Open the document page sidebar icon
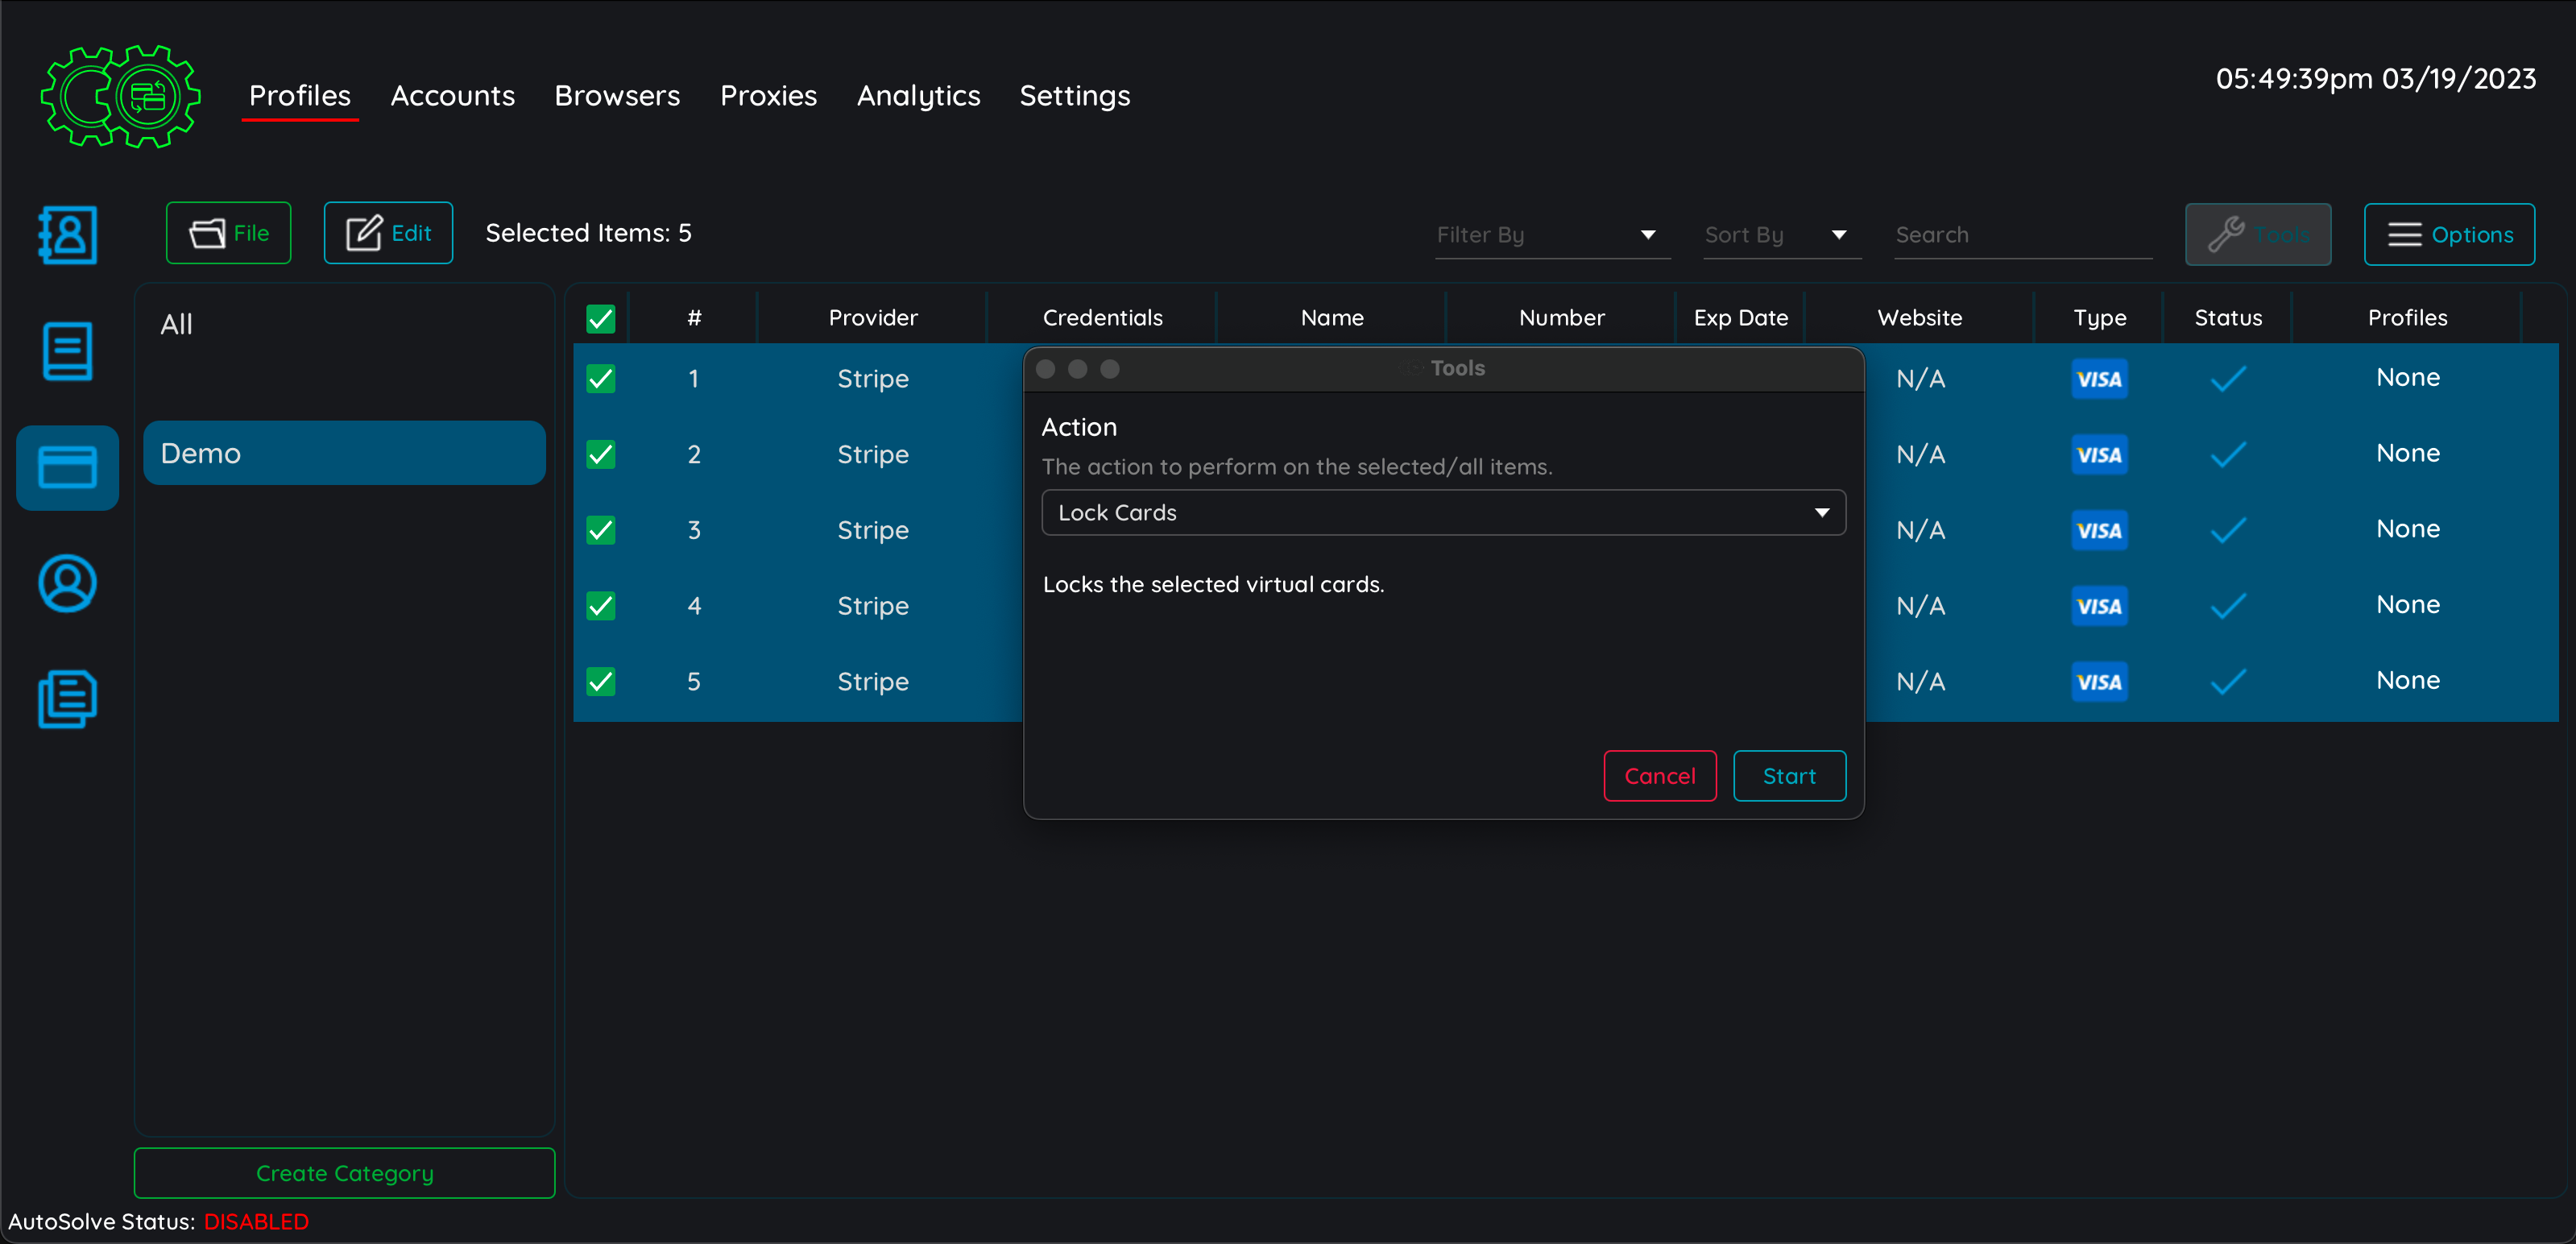2576x1244 pixels. pos(67,351)
